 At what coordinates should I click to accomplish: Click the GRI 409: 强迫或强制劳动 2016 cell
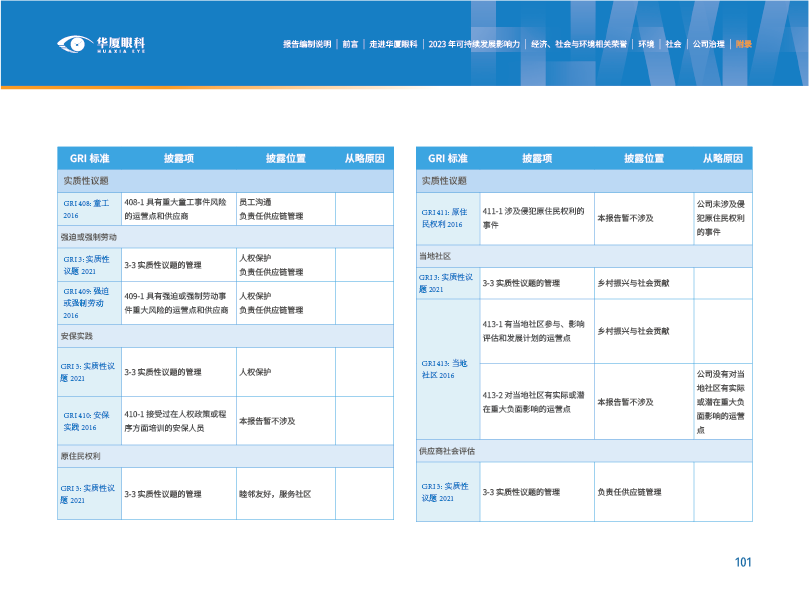coord(90,303)
